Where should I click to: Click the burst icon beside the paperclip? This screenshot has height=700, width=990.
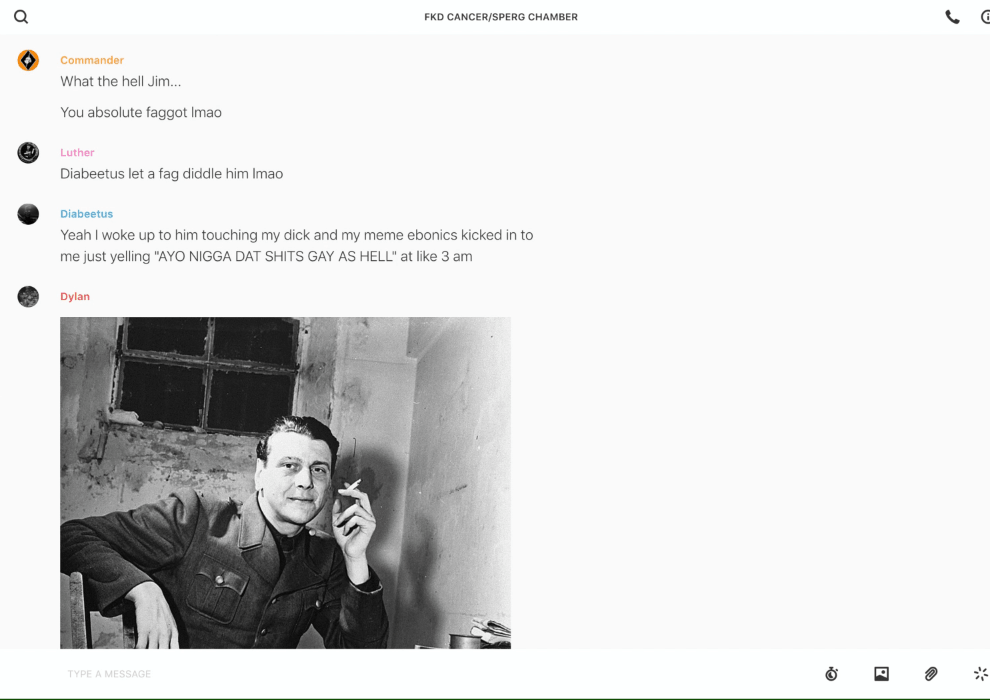pyautogui.click(x=981, y=673)
